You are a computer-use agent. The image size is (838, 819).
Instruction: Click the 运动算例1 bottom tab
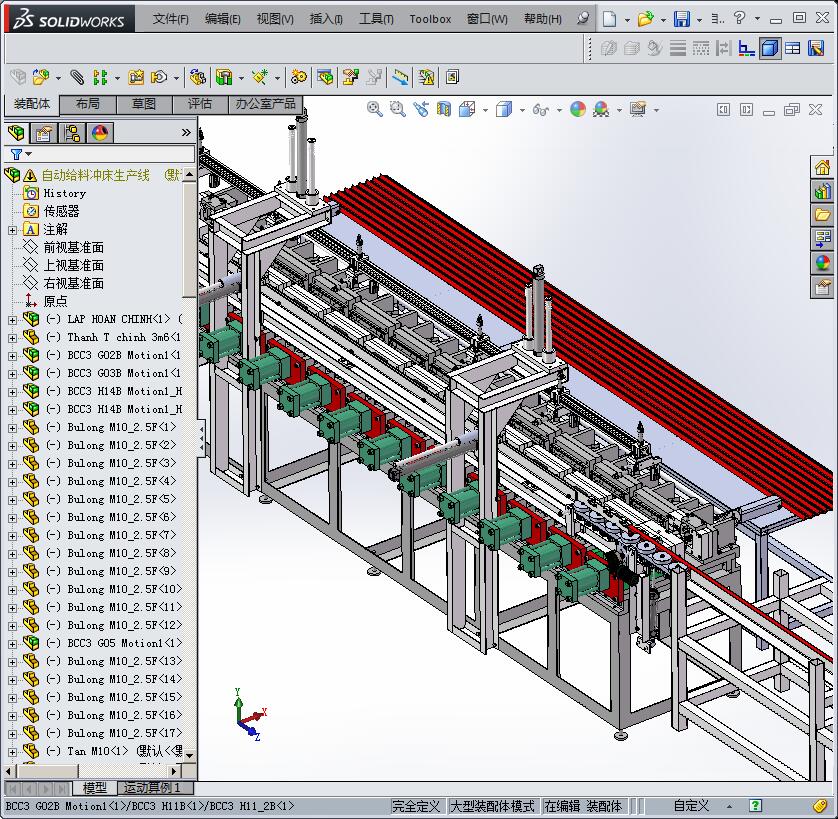[152, 788]
